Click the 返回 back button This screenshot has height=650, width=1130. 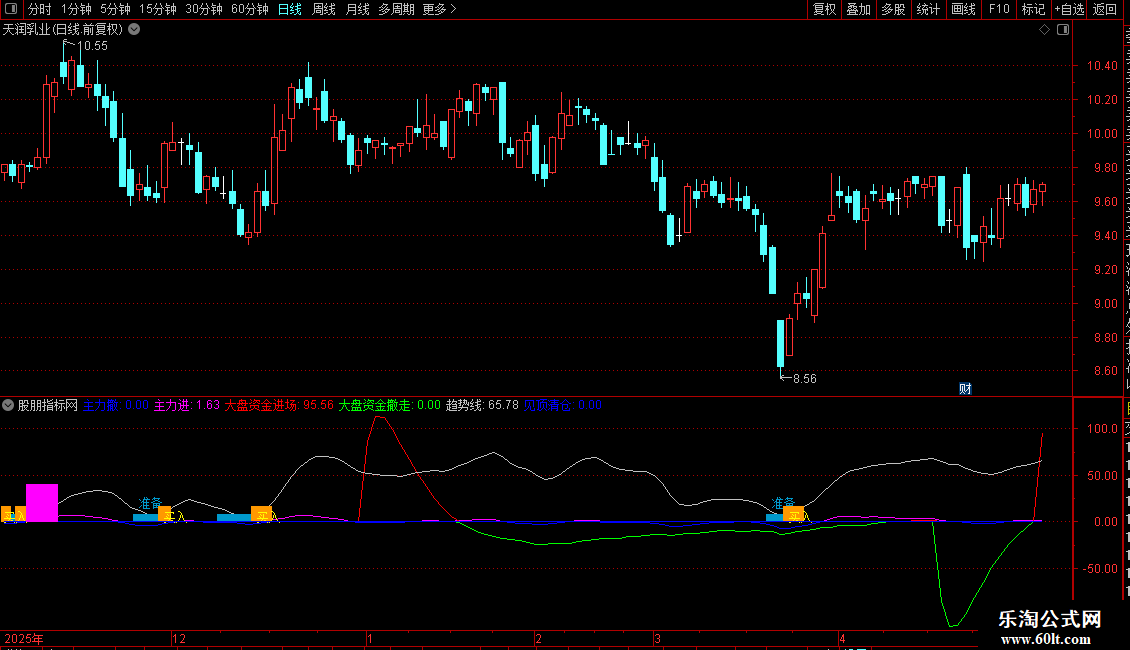point(1105,9)
